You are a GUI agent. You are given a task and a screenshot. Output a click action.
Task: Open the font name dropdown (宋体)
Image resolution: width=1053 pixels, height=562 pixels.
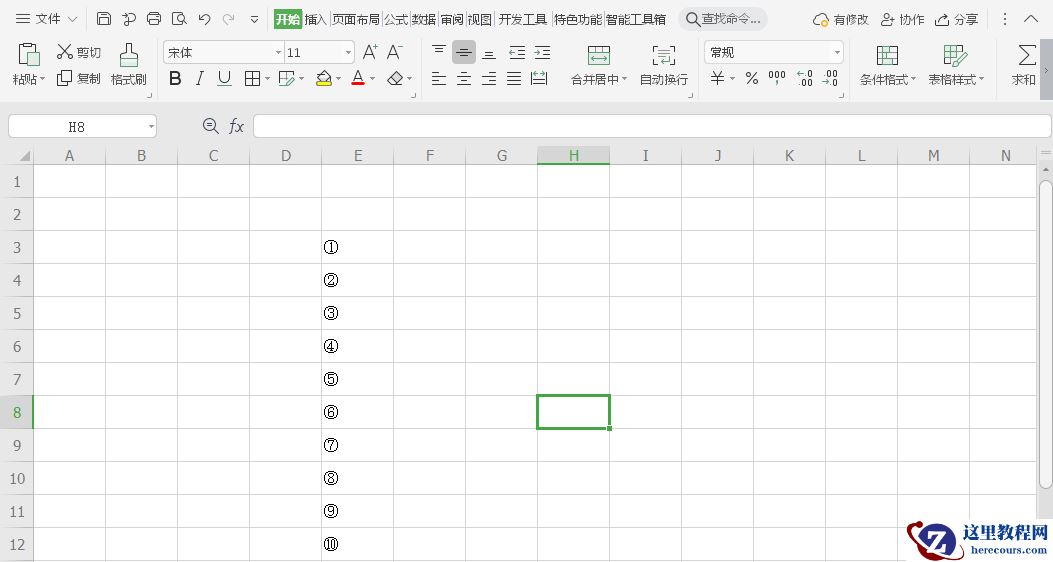pos(279,52)
